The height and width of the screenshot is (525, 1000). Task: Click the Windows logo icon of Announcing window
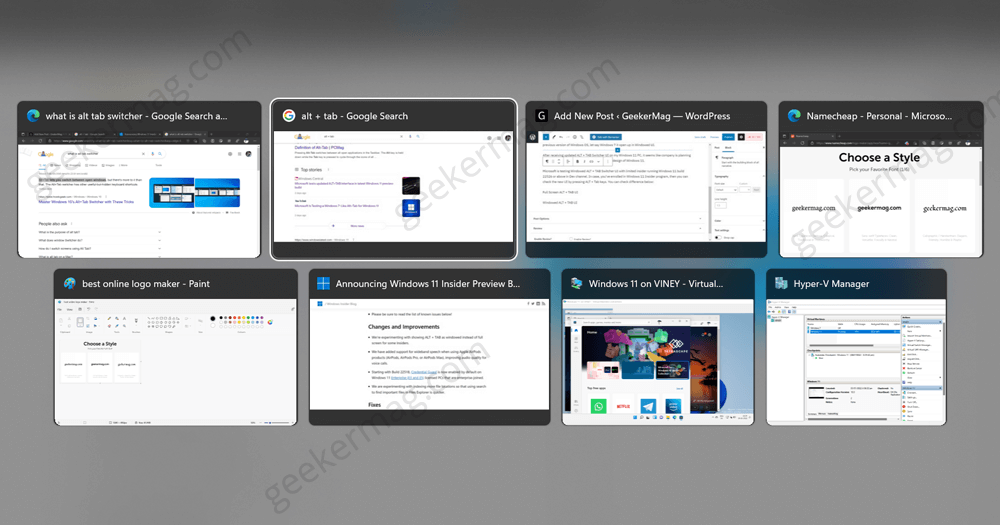(x=323, y=283)
